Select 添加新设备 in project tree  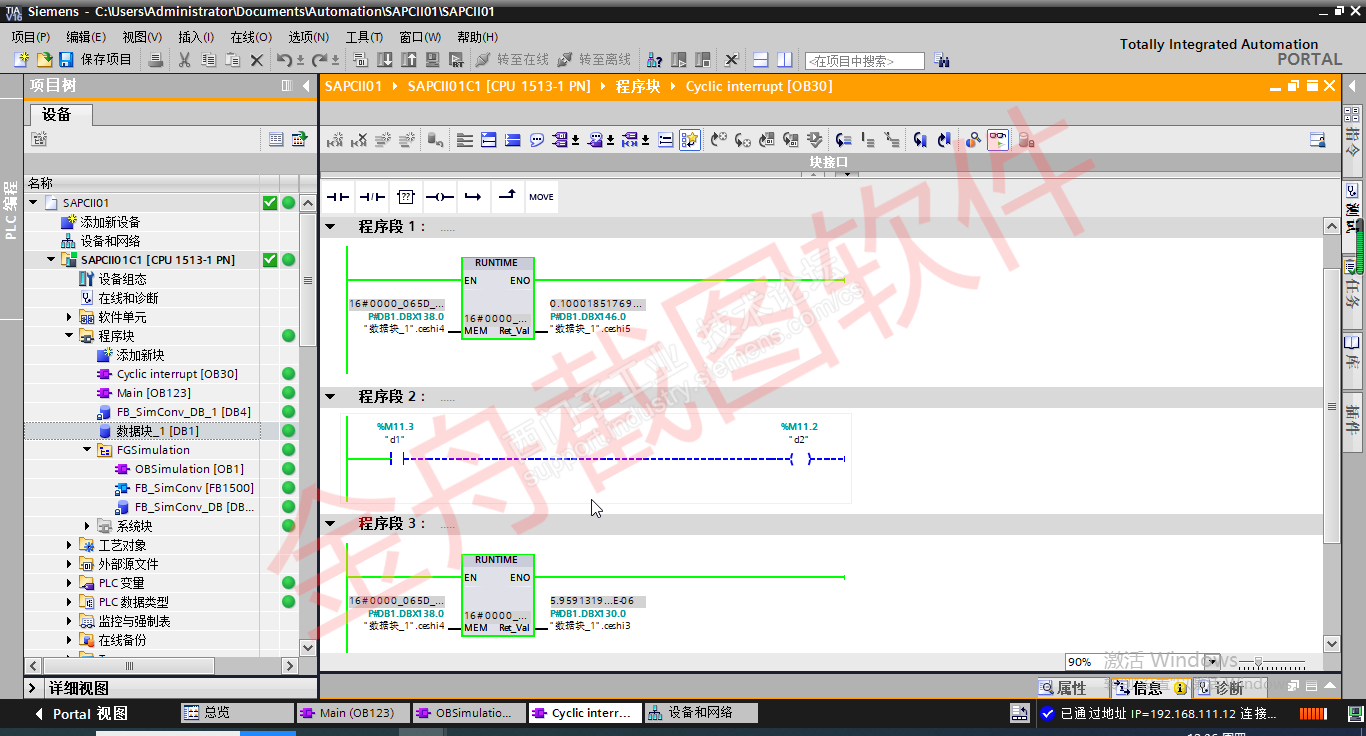tap(101, 222)
